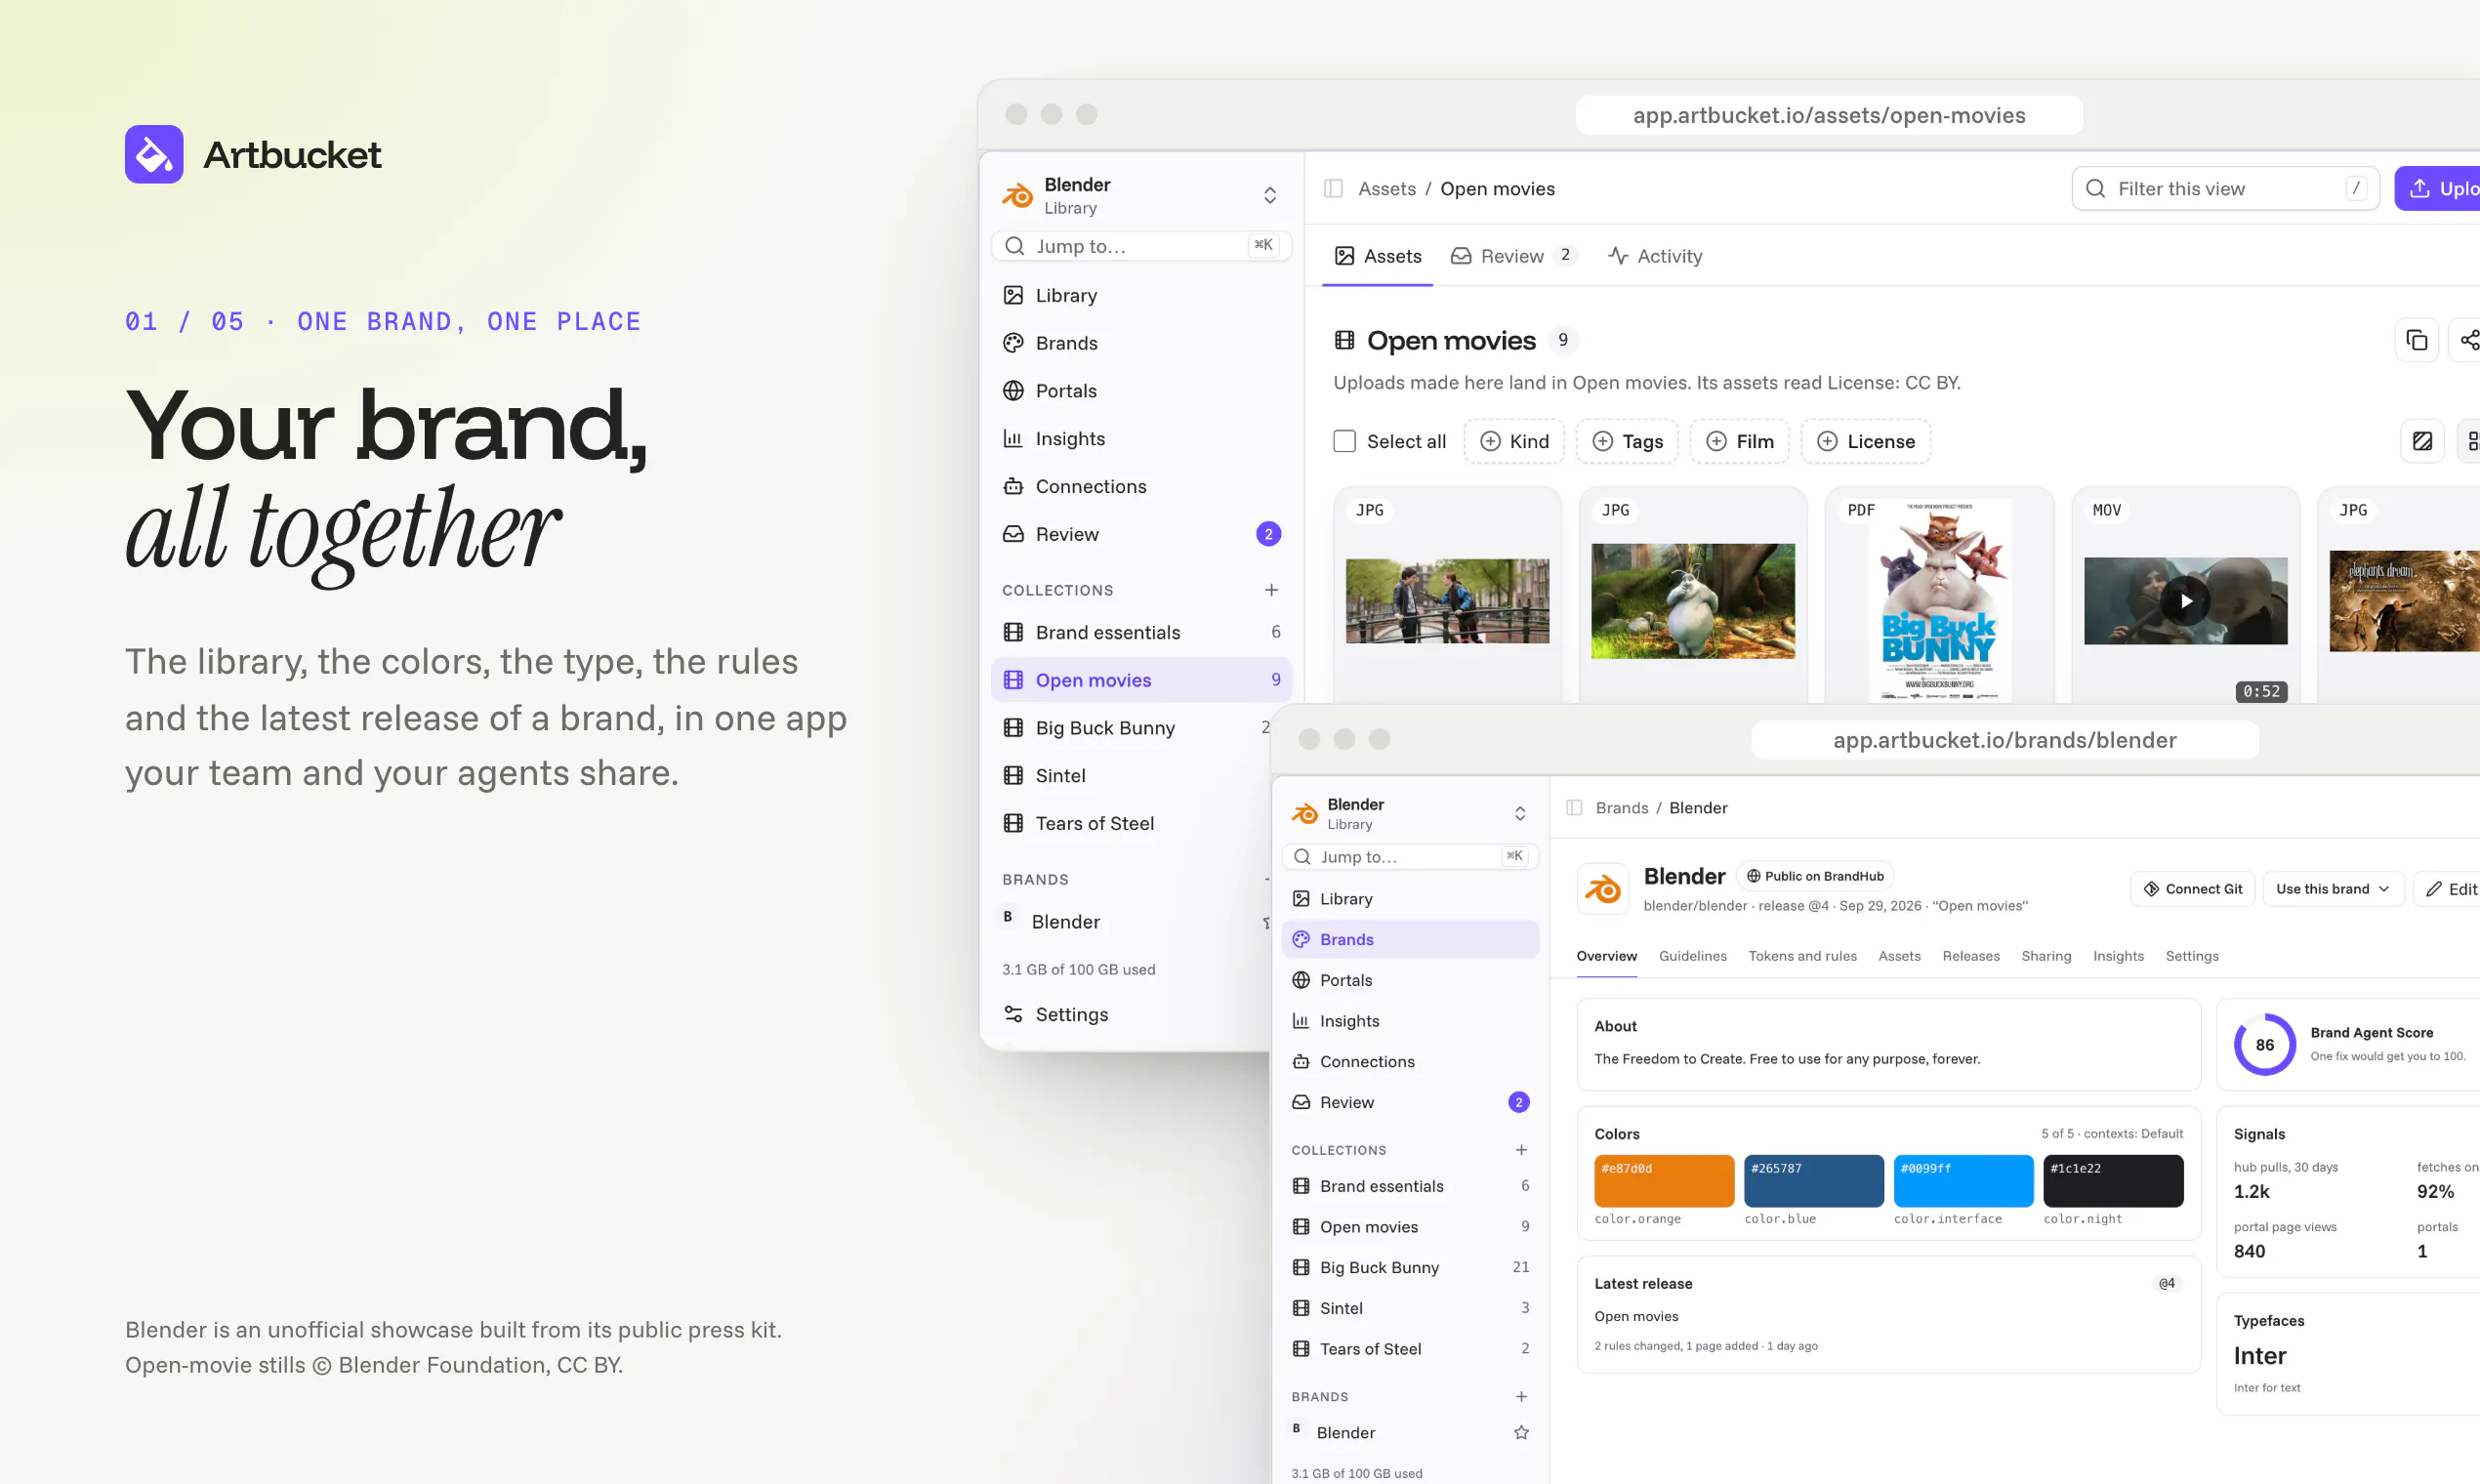Screen dimensions: 2480x1484
Task: Add a Film filter
Action: pyautogui.click(x=1739, y=441)
